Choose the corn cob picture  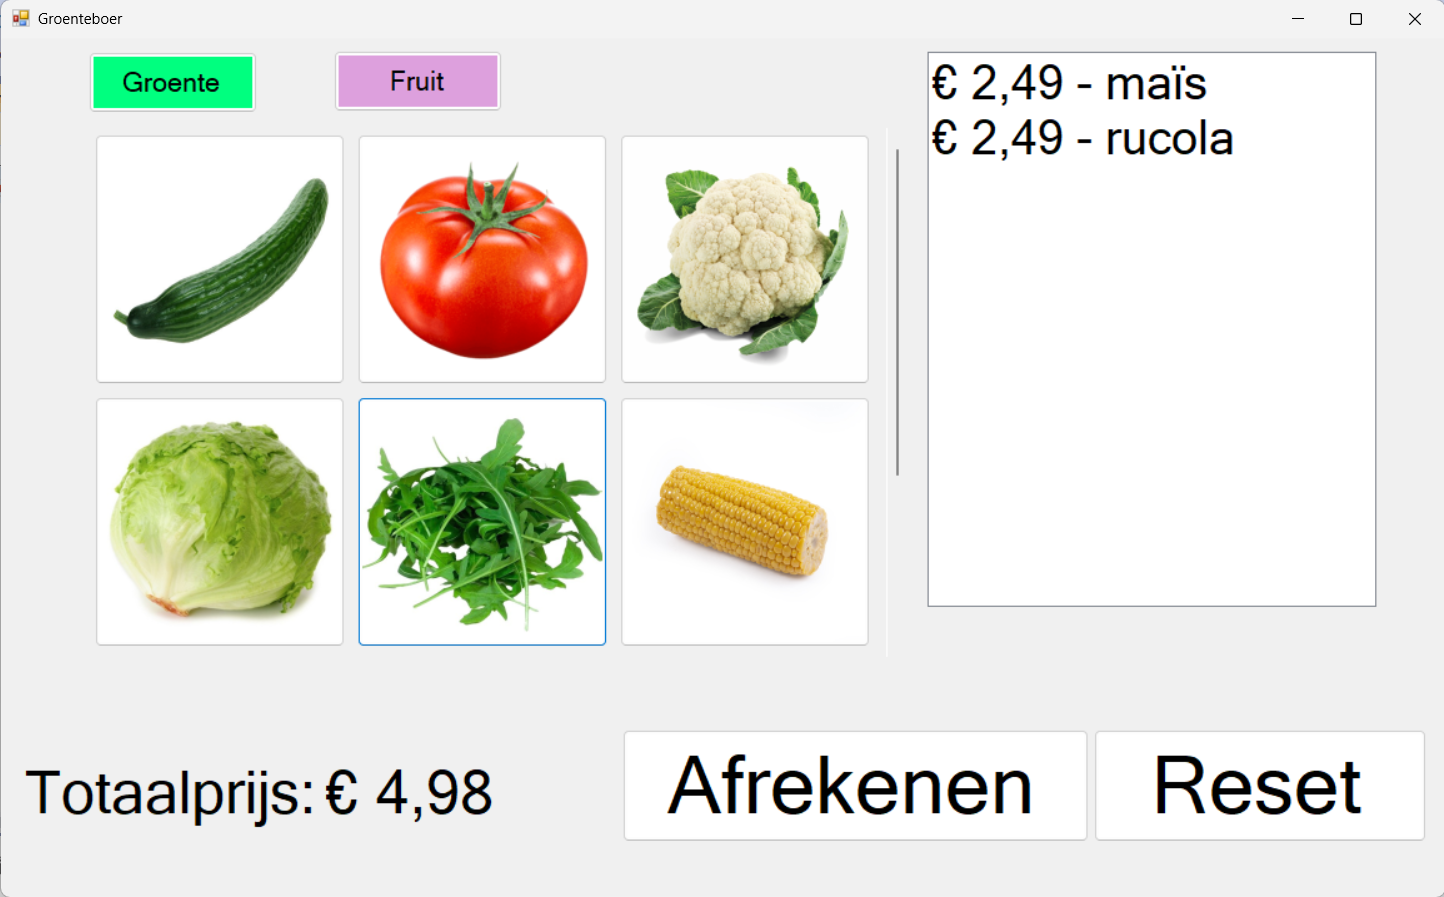tap(745, 522)
